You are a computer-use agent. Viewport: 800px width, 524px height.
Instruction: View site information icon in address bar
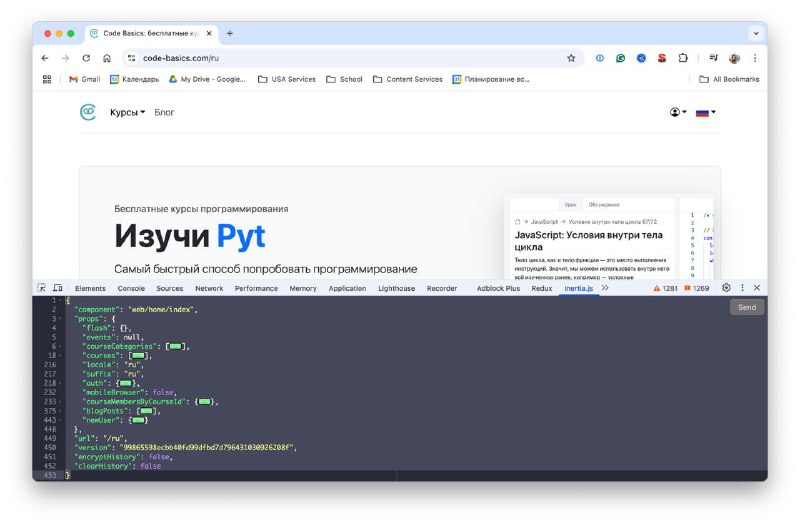click(x=132, y=58)
